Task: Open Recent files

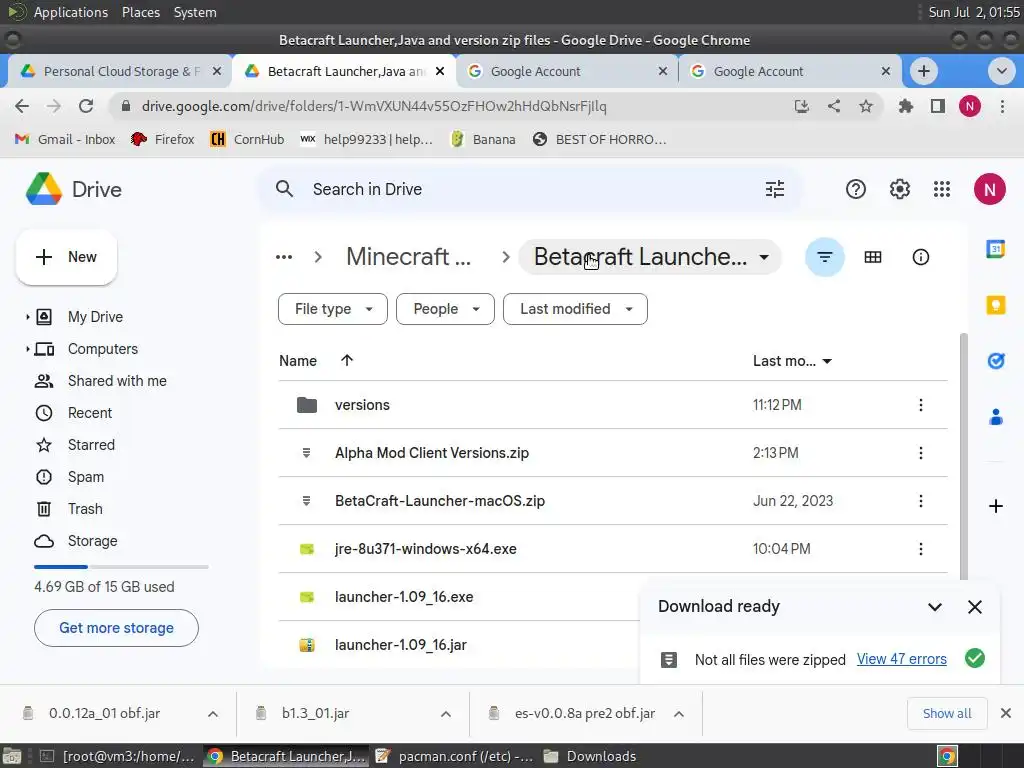Action: click(89, 413)
